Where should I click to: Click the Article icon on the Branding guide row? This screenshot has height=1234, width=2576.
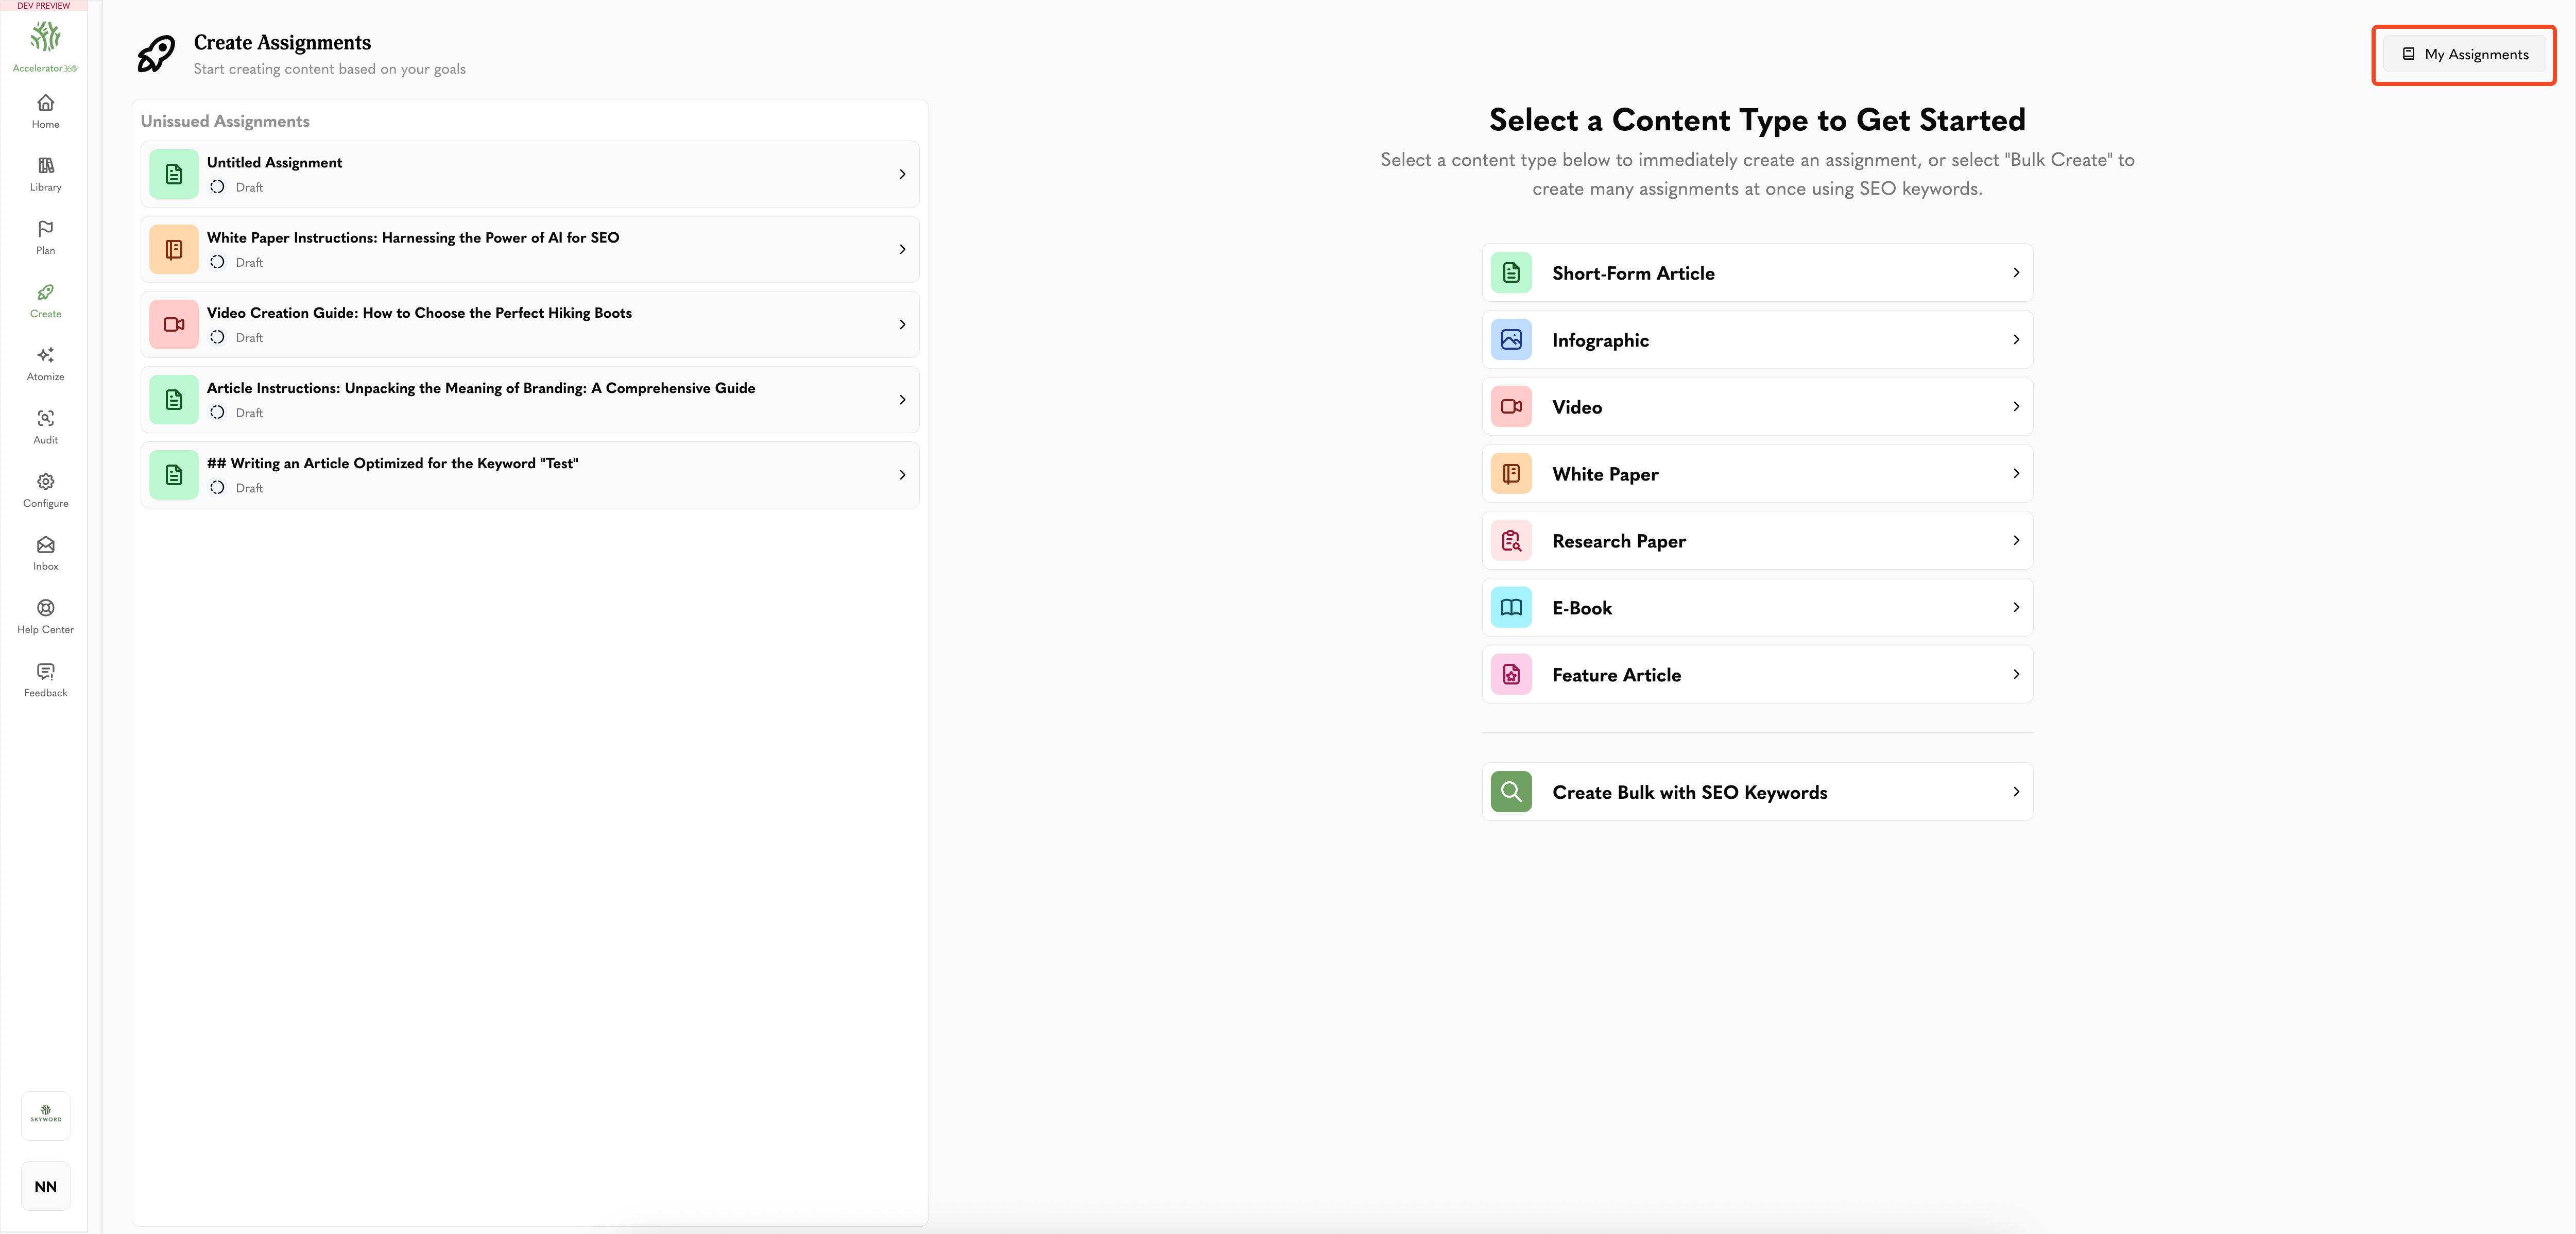(174, 400)
